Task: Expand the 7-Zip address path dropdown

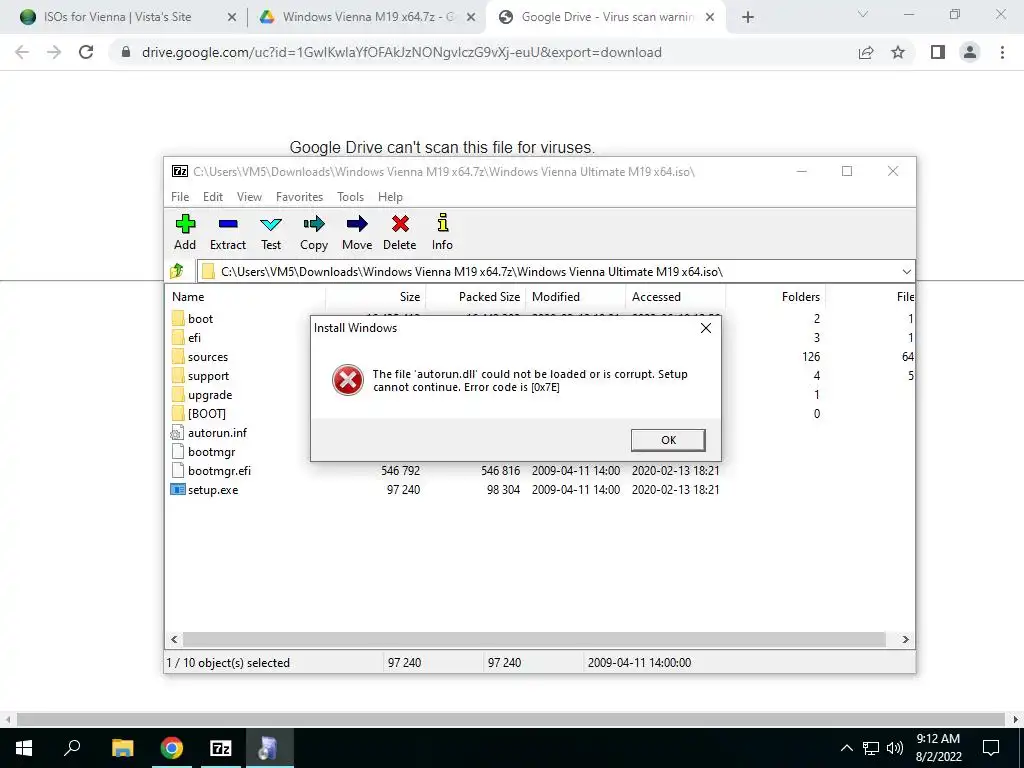Action: [x=906, y=272]
